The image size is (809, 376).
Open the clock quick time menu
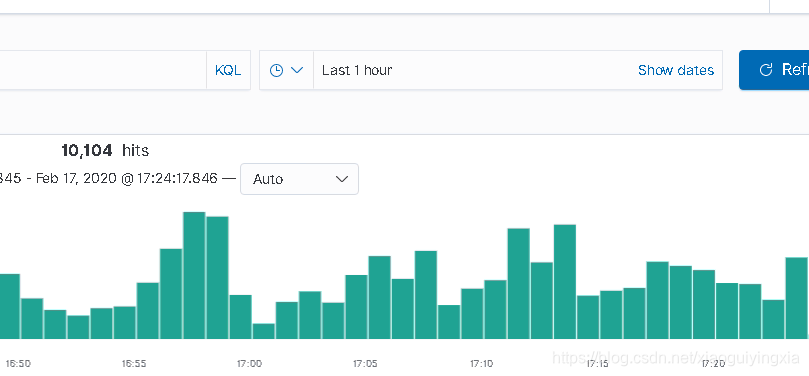(x=286, y=70)
